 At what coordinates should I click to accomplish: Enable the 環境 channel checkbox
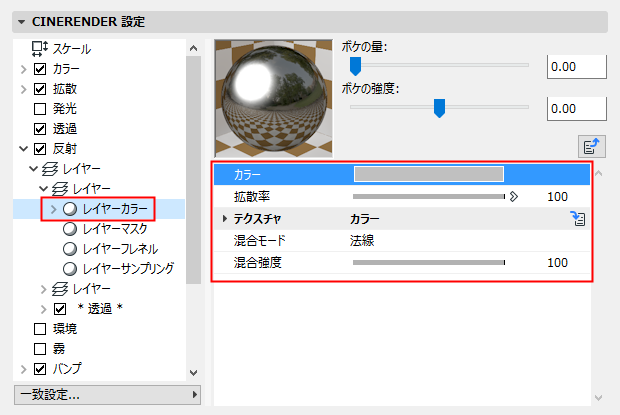click(40, 329)
